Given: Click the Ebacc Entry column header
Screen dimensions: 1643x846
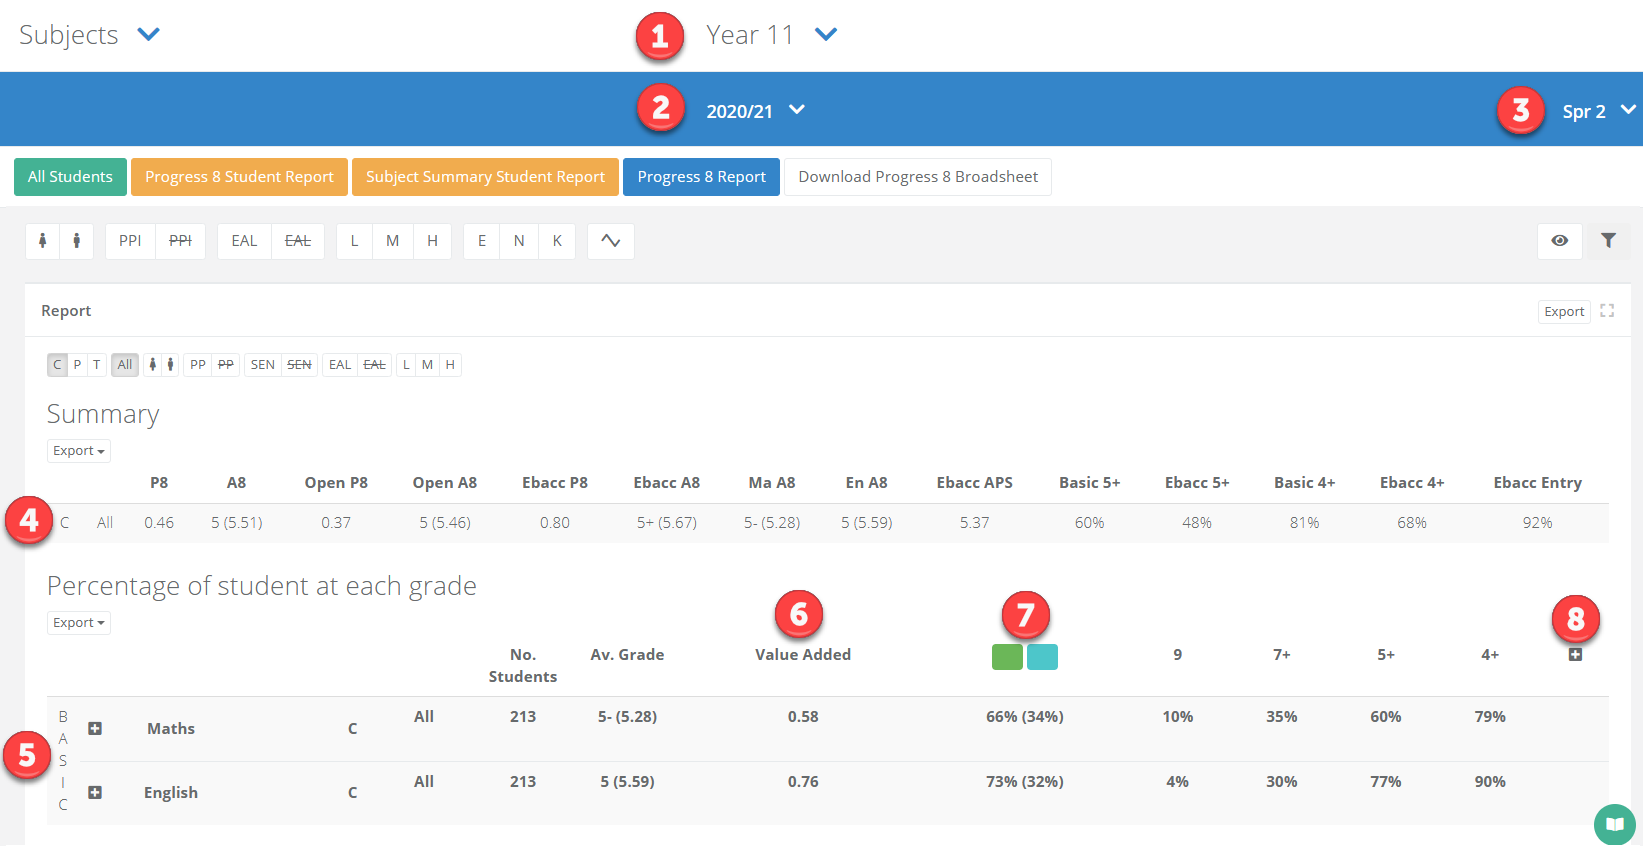Looking at the screenshot, I should [1537, 483].
